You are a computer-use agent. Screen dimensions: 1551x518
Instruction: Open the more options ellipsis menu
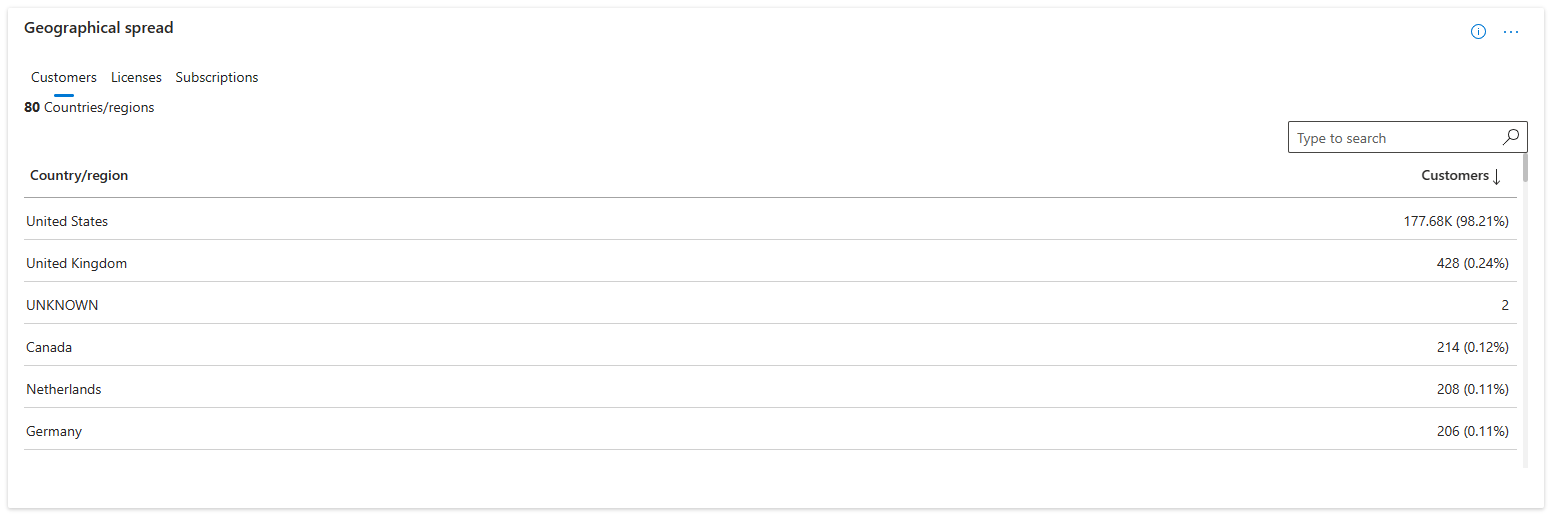click(x=1511, y=32)
